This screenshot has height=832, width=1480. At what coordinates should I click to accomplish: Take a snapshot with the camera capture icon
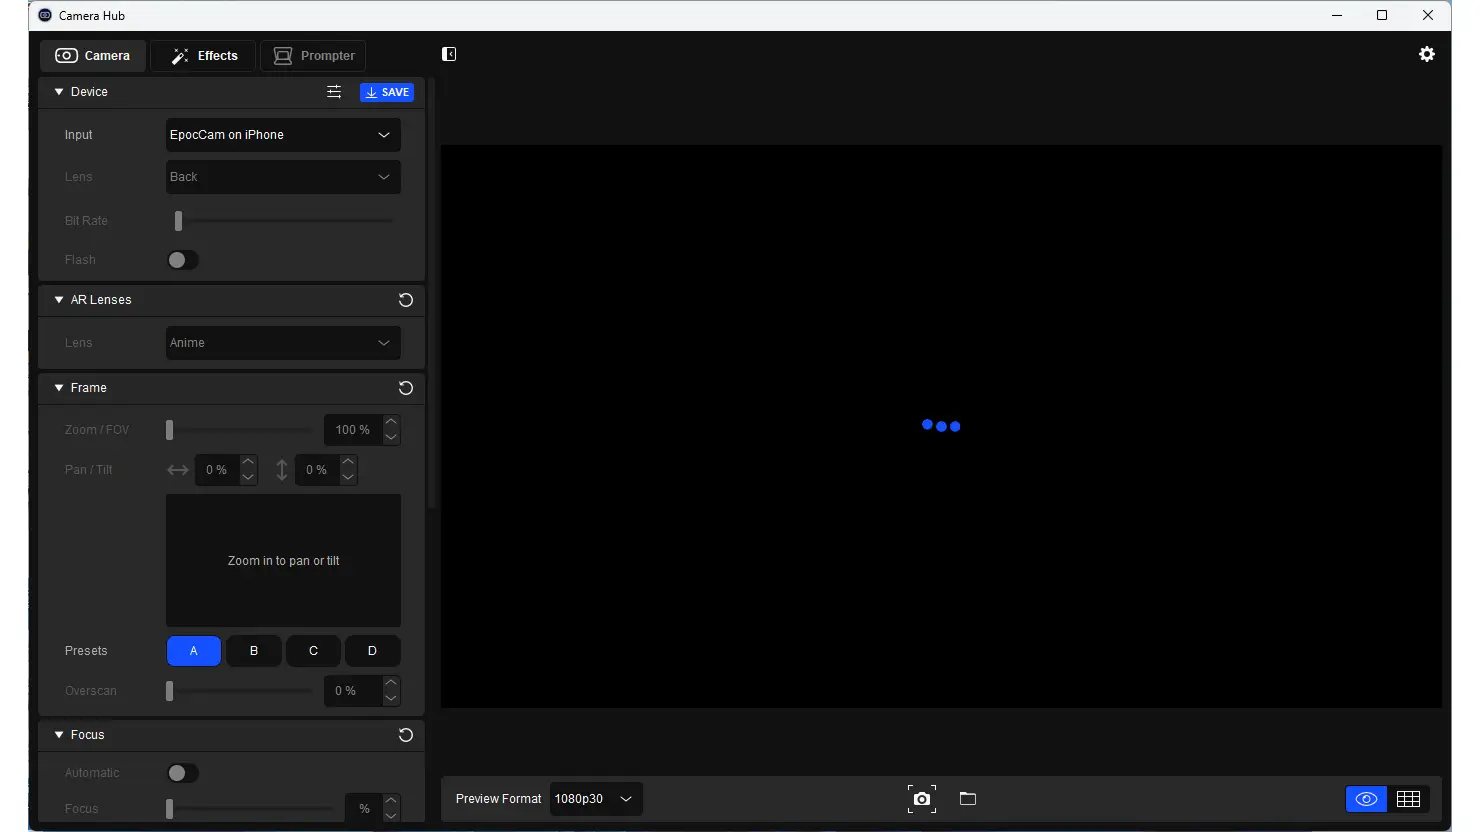(921, 798)
